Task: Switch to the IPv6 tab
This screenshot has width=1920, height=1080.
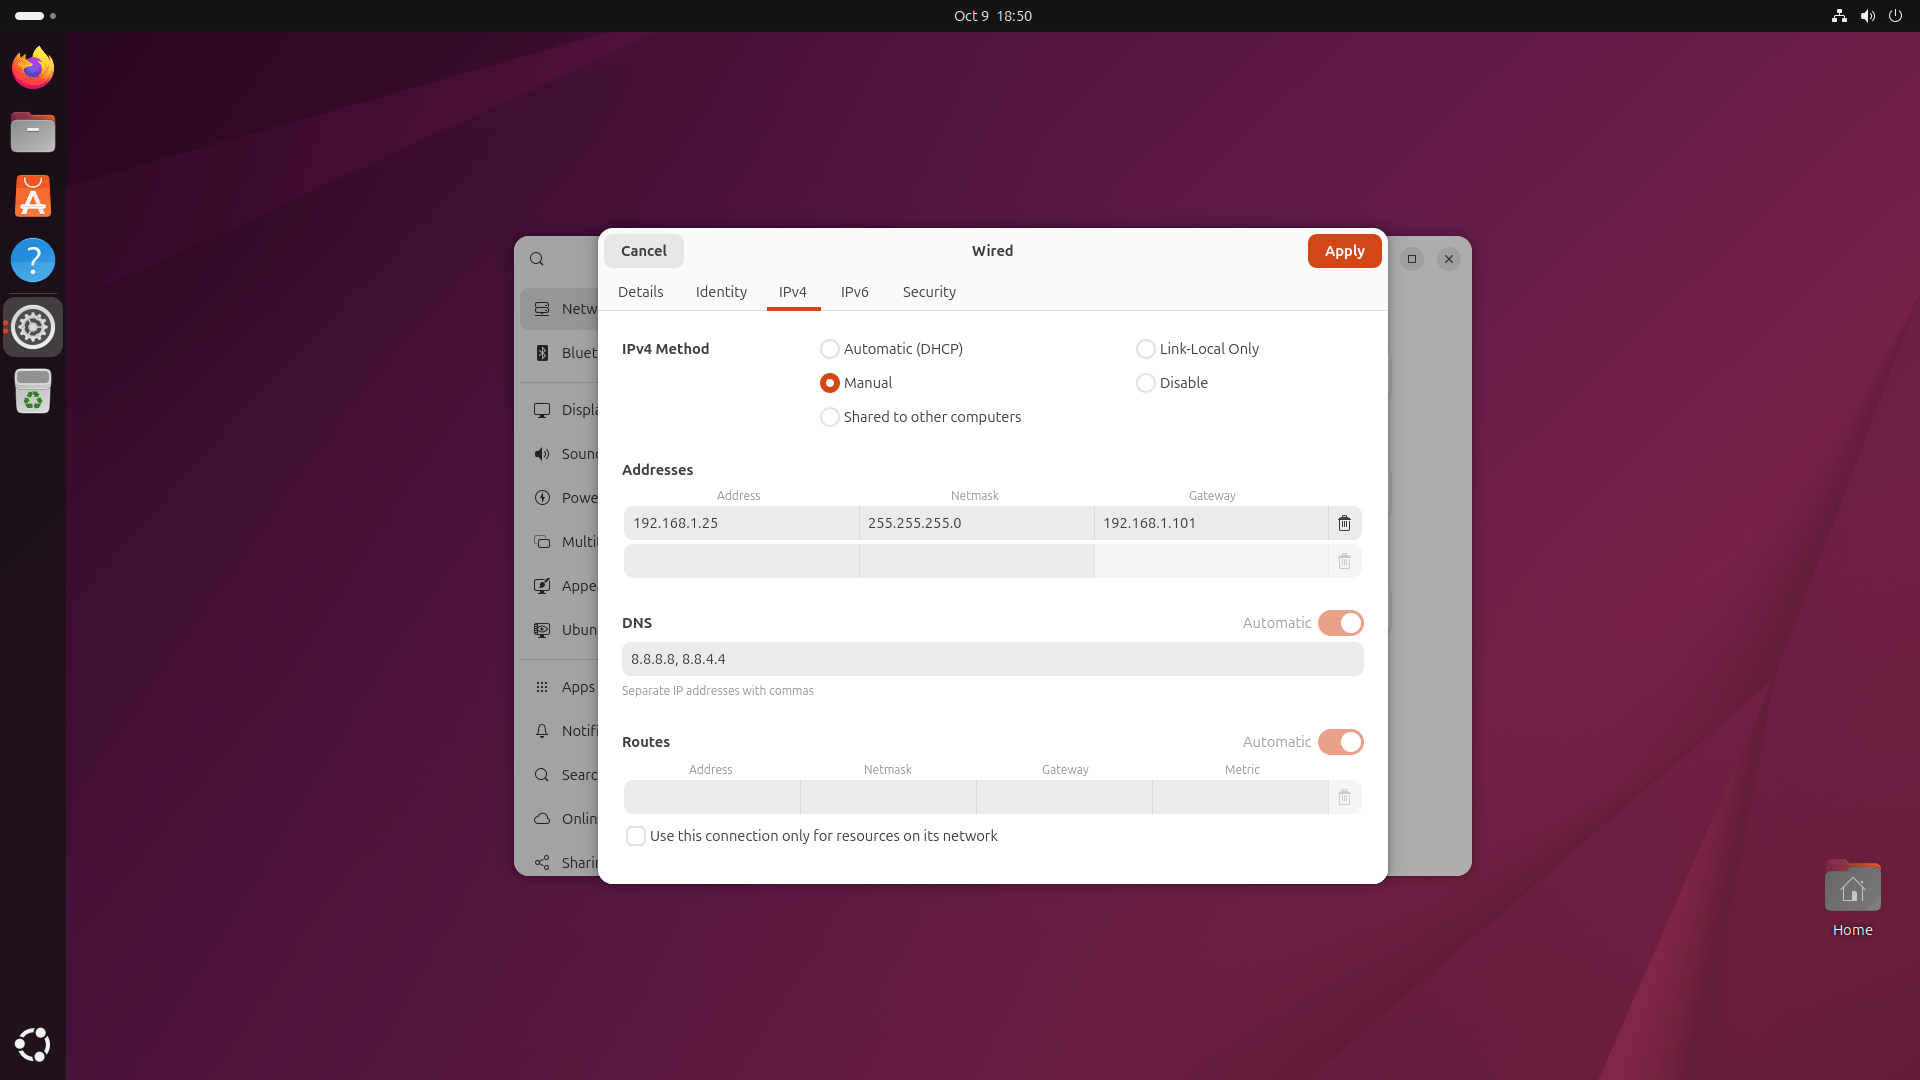Action: click(x=854, y=292)
